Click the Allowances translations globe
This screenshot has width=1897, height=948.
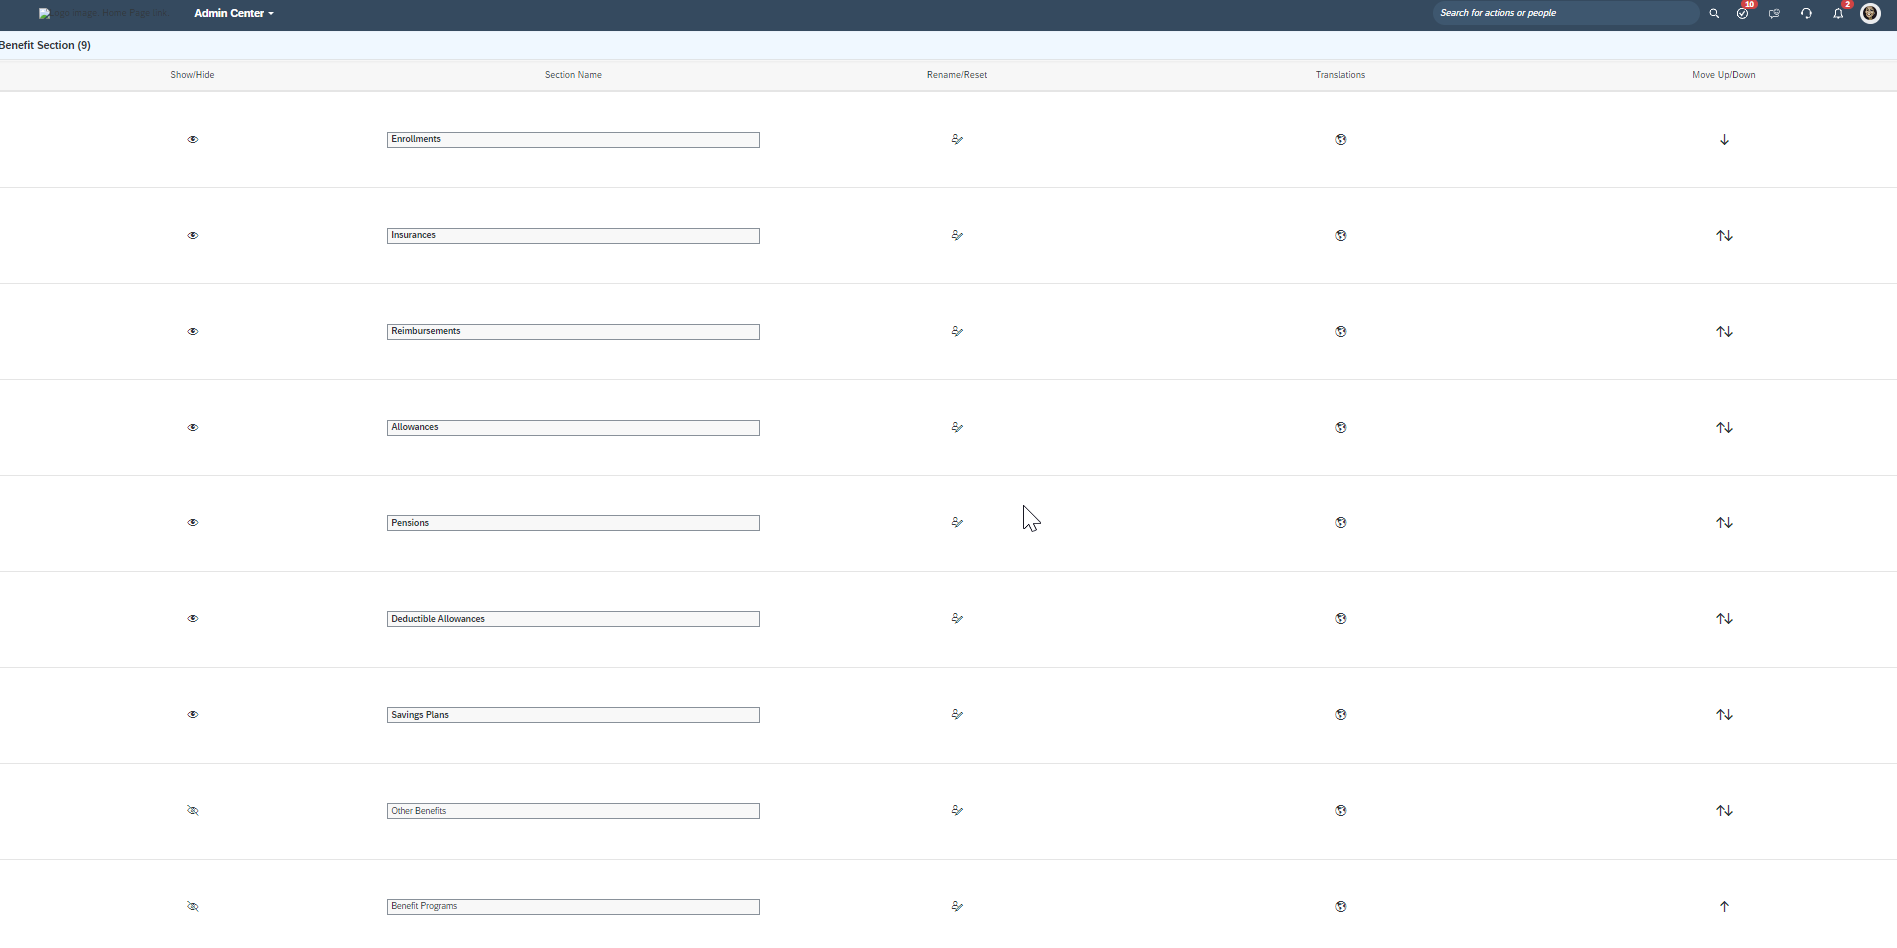1341,428
